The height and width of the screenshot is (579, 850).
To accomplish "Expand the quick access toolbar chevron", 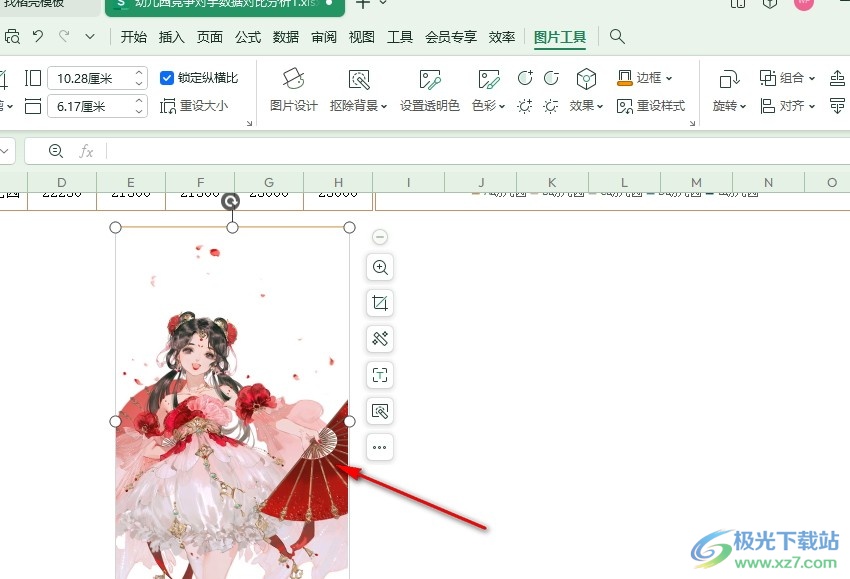I will coord(90,36).
